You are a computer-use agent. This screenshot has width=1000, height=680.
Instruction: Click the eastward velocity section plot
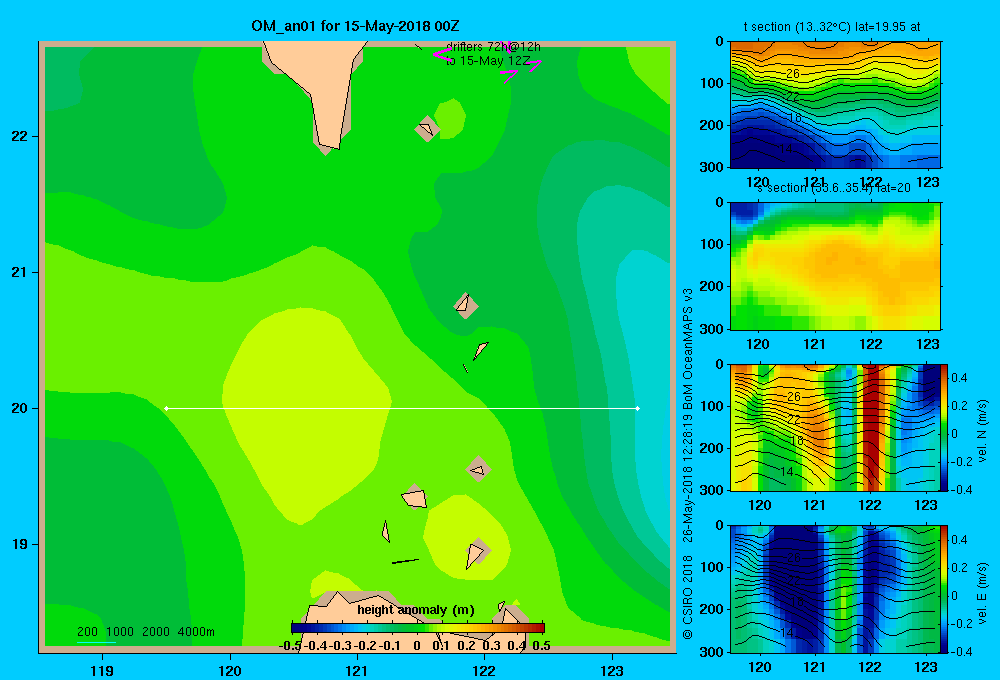click(835, 589)
